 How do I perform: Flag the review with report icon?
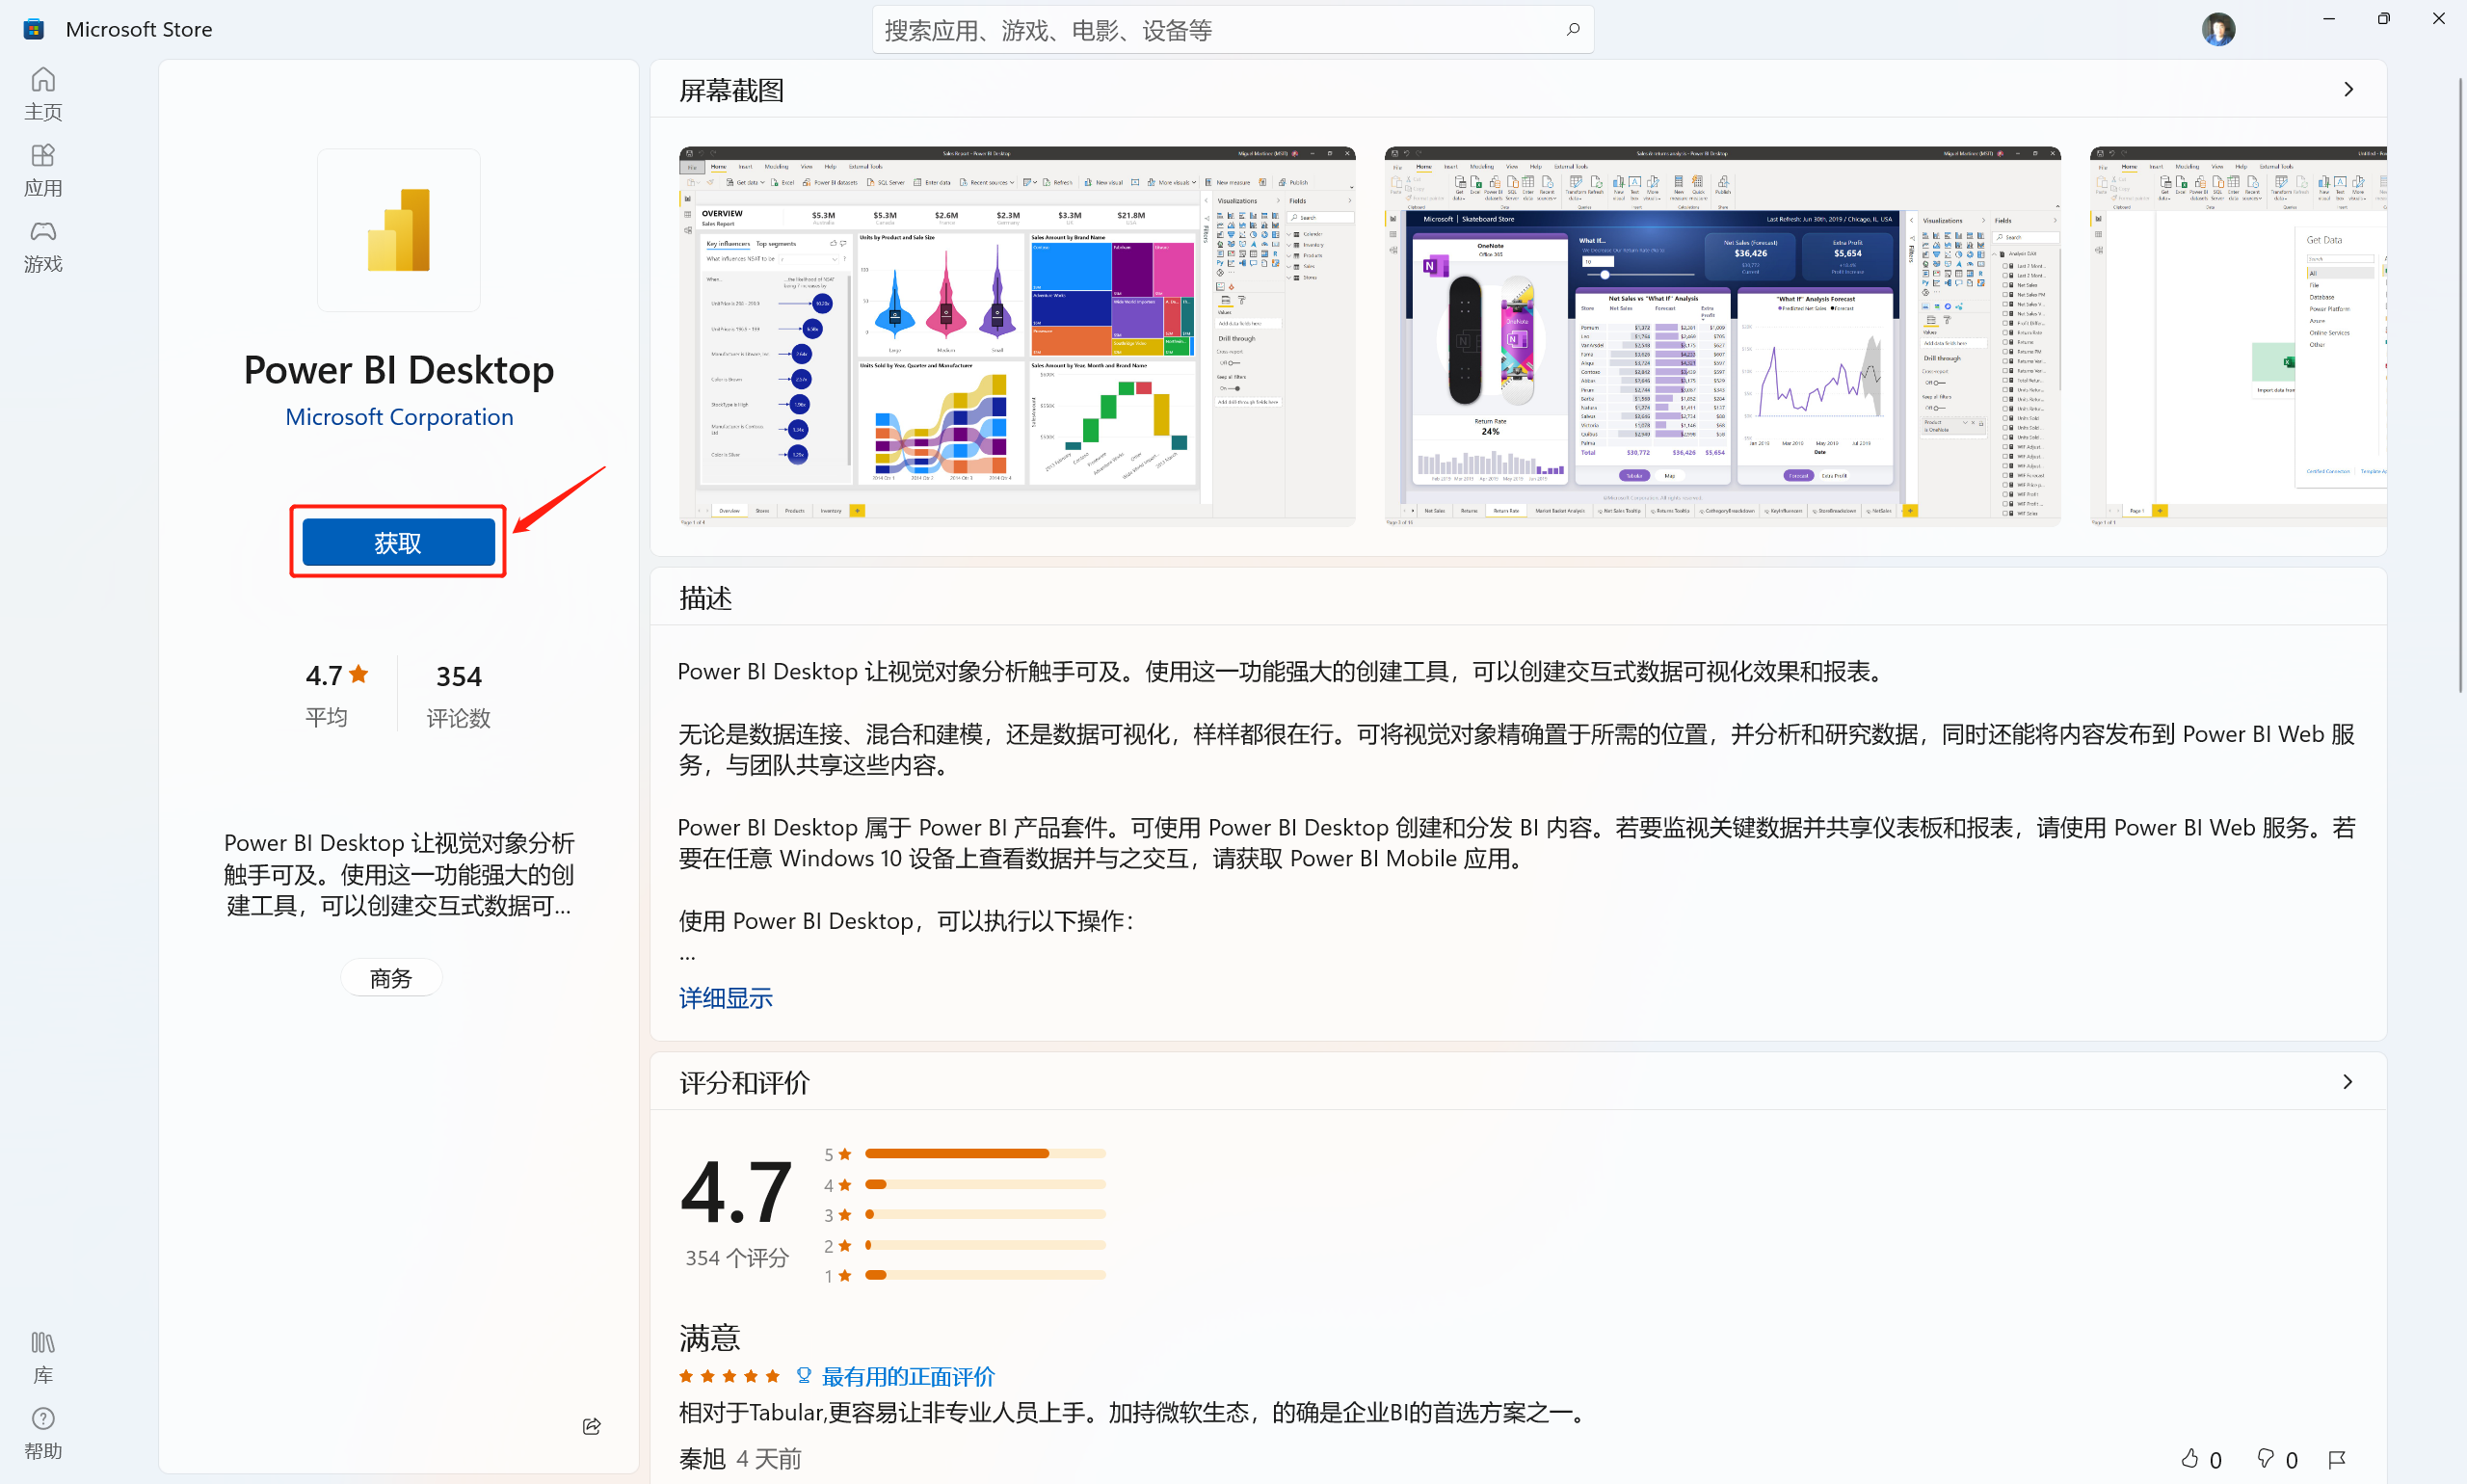click(x=2336, y=1459)
